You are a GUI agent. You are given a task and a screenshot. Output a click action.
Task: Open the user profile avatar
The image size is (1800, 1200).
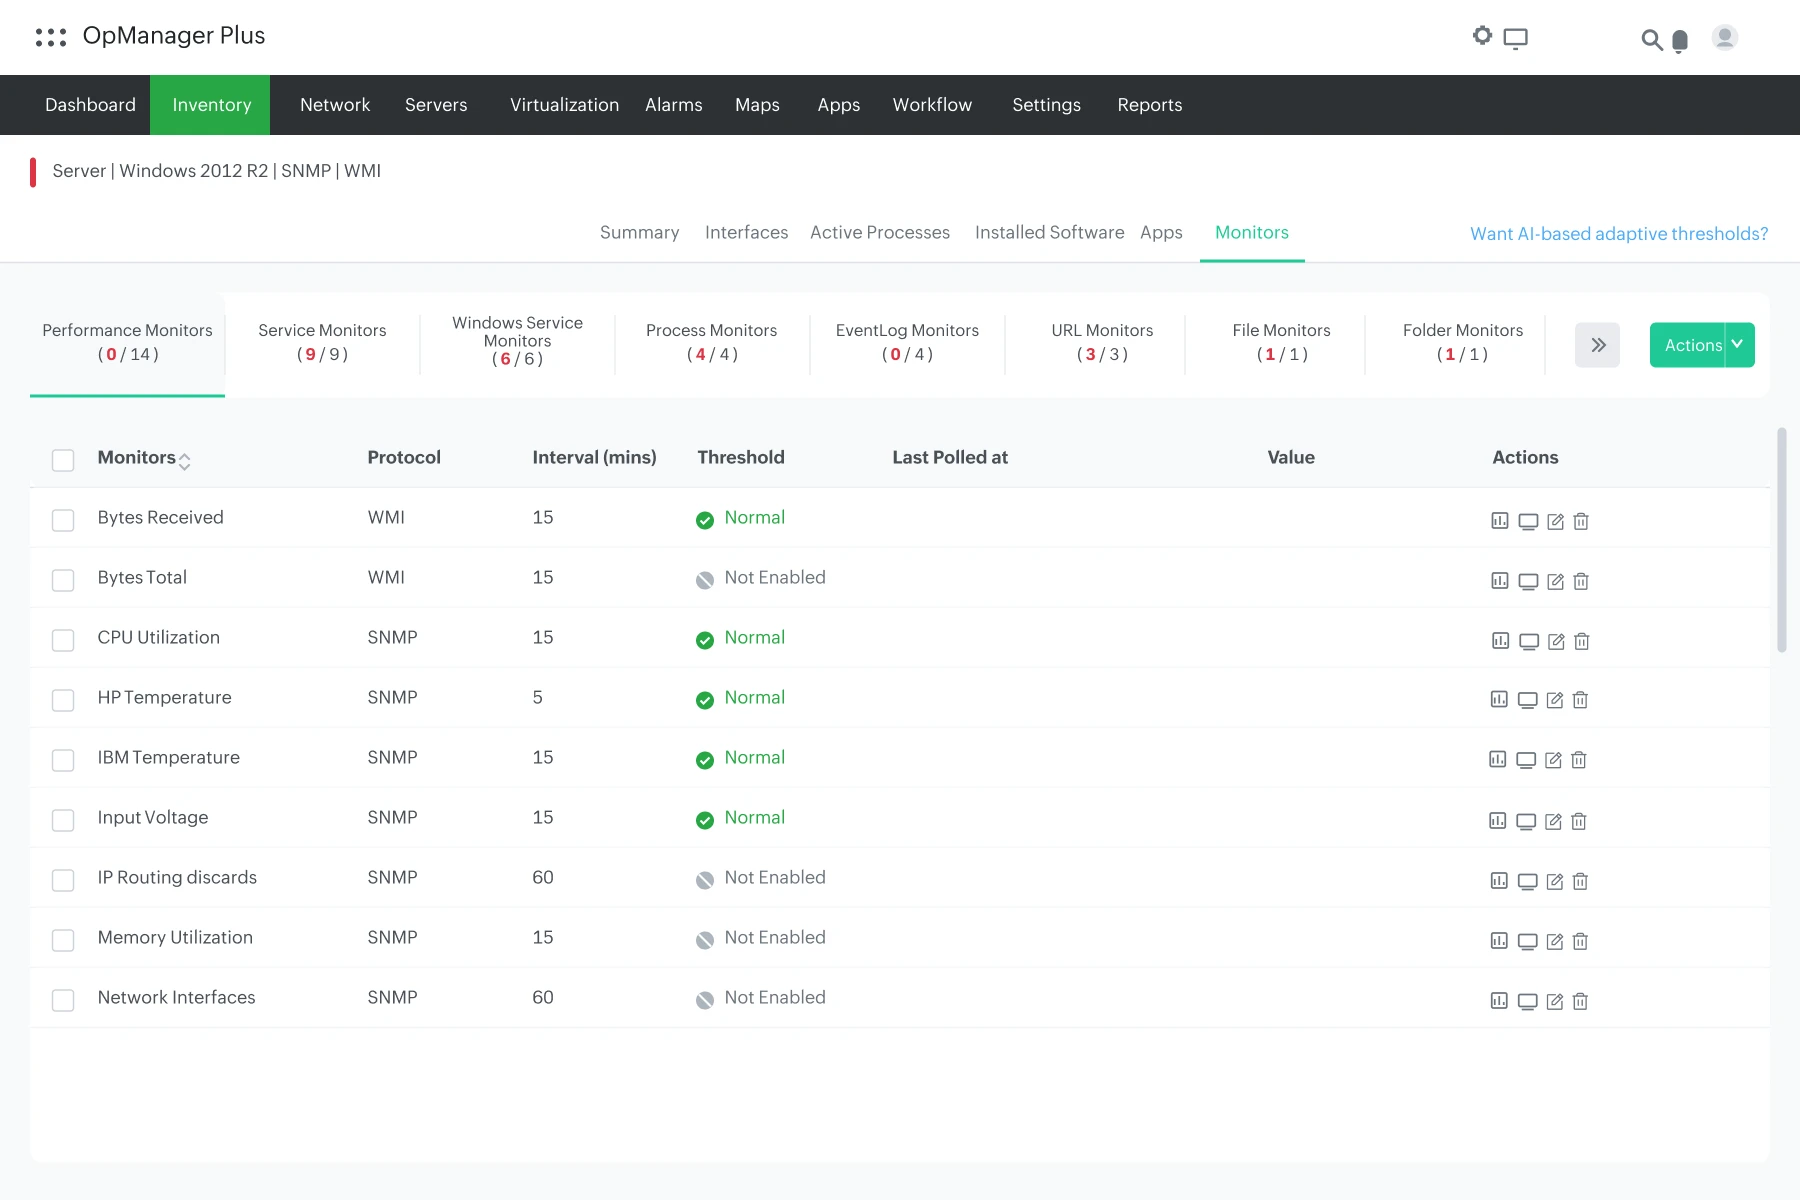1724,38
